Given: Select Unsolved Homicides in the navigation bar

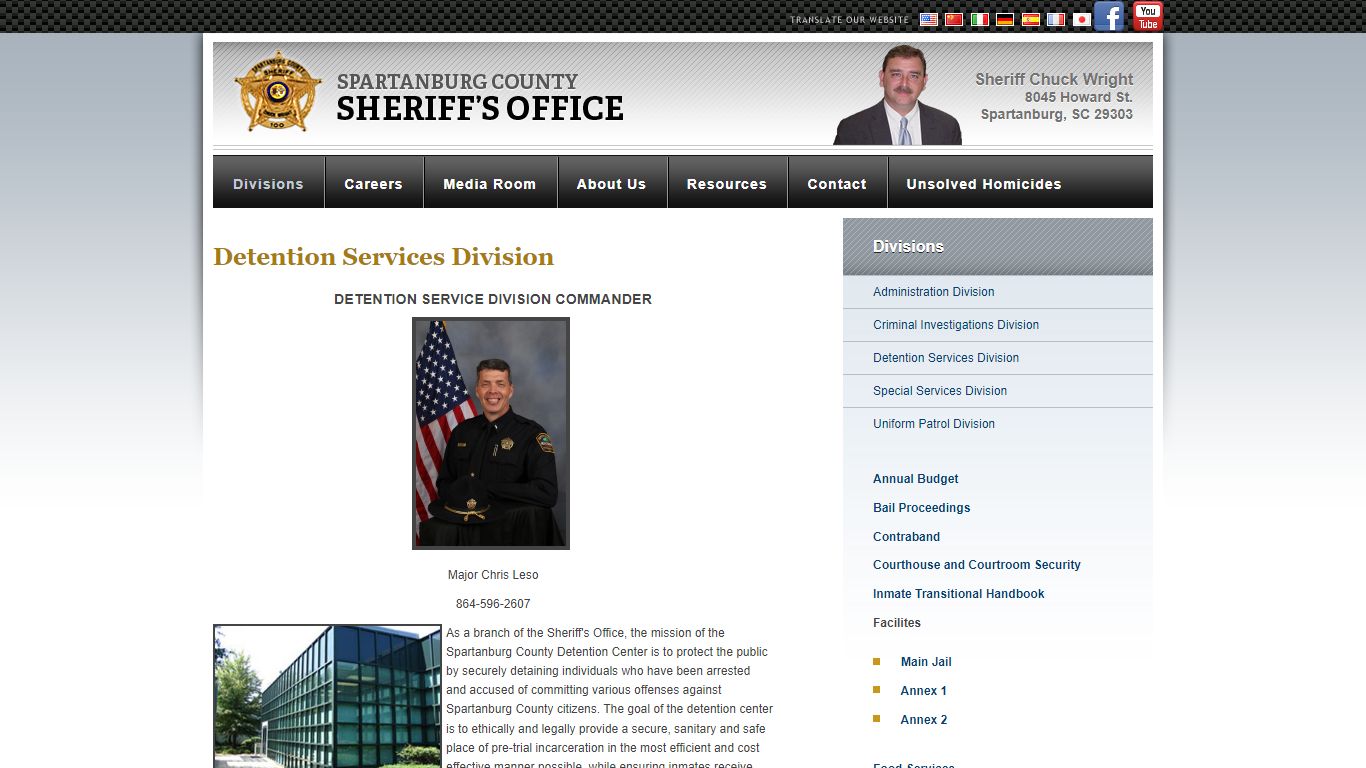Looking at the screenshot, I should 983,184.
